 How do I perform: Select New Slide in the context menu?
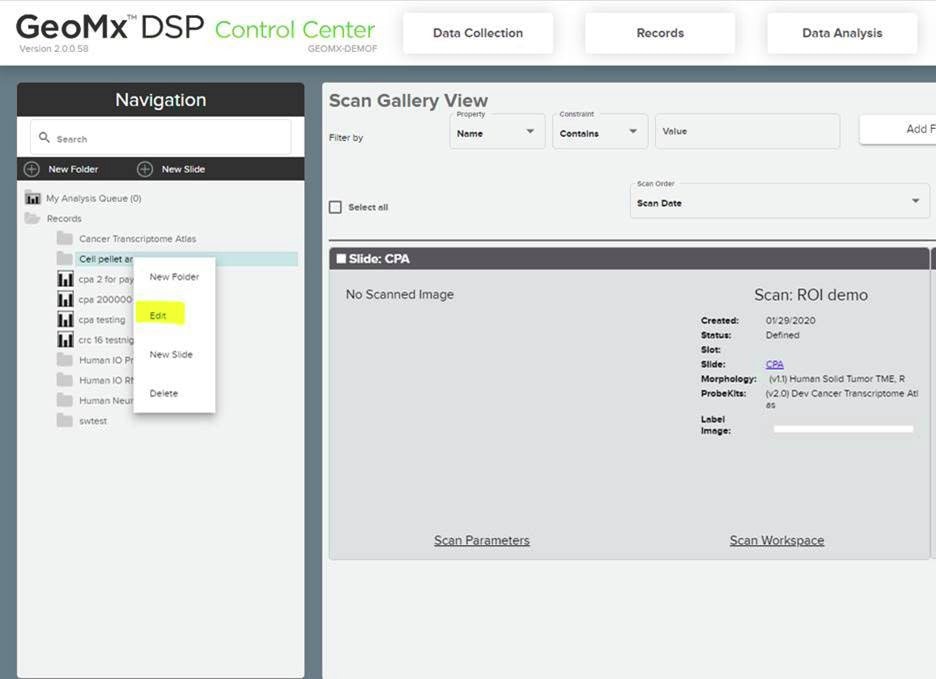coord(171,355)
